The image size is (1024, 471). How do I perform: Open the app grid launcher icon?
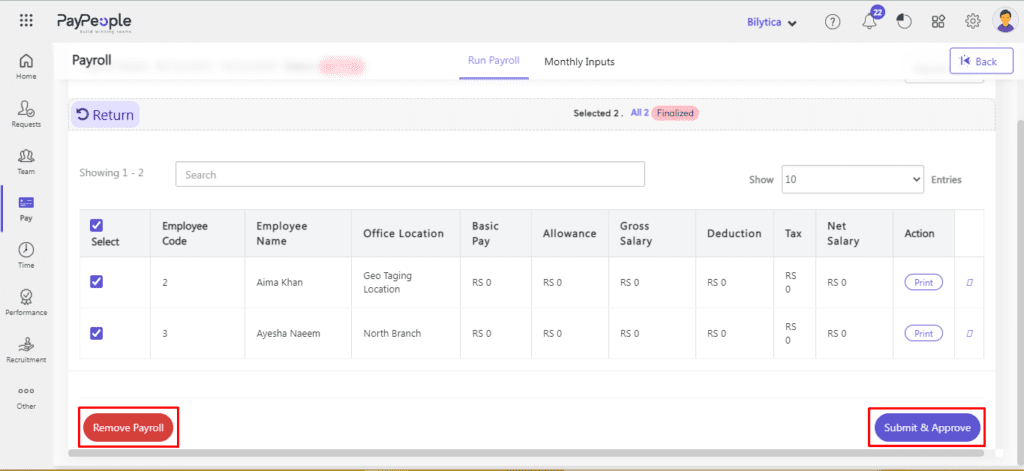point(26,21)
